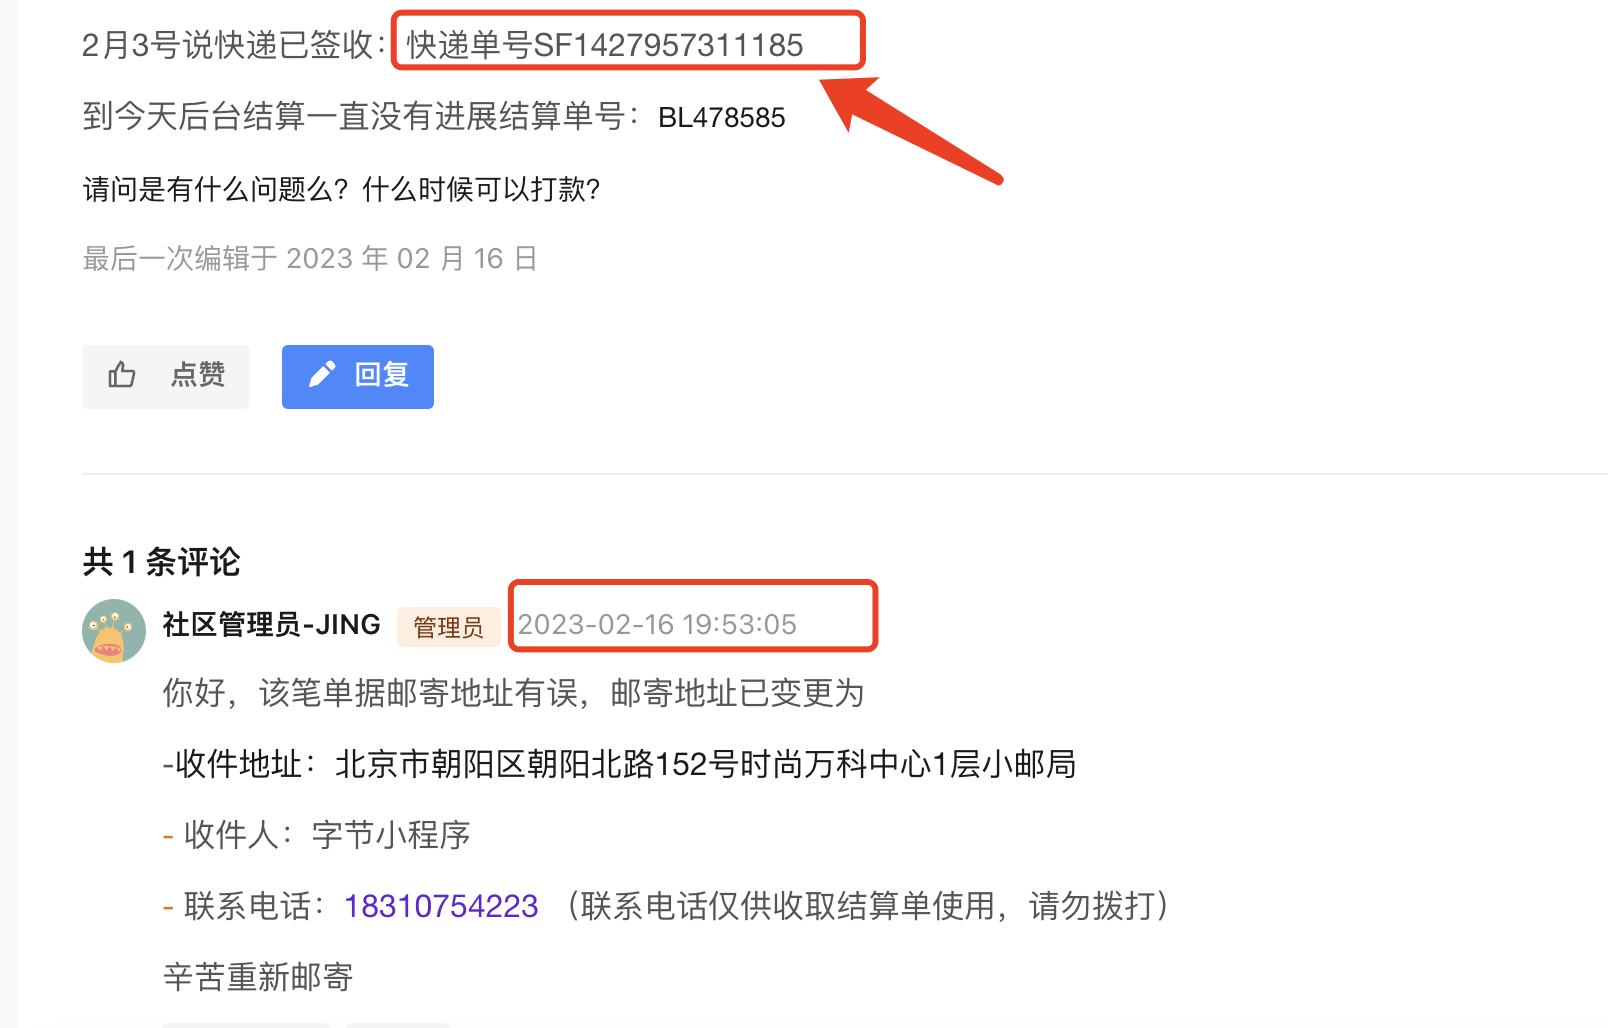Click the 收件人：字节小程序 line
Screen dimensions: 1608x1028
317,835
